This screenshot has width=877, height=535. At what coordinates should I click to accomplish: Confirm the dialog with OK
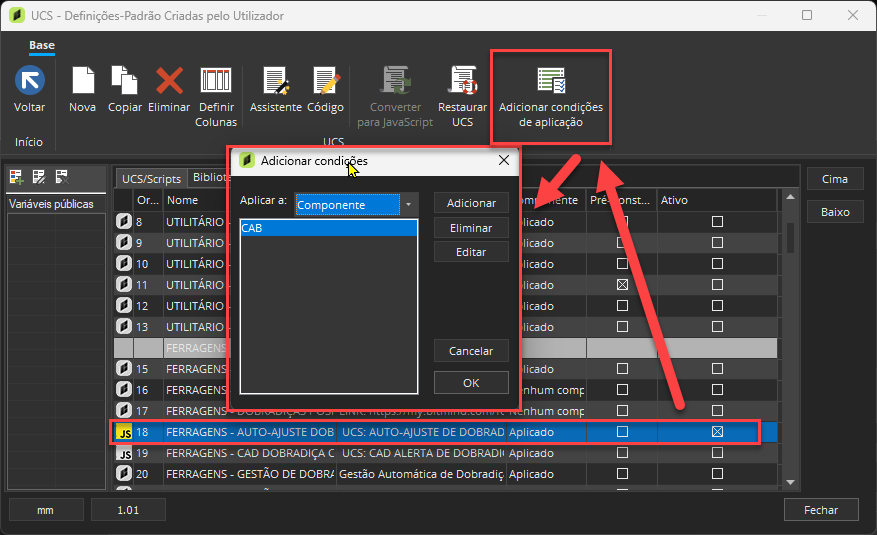coord(471,383)
